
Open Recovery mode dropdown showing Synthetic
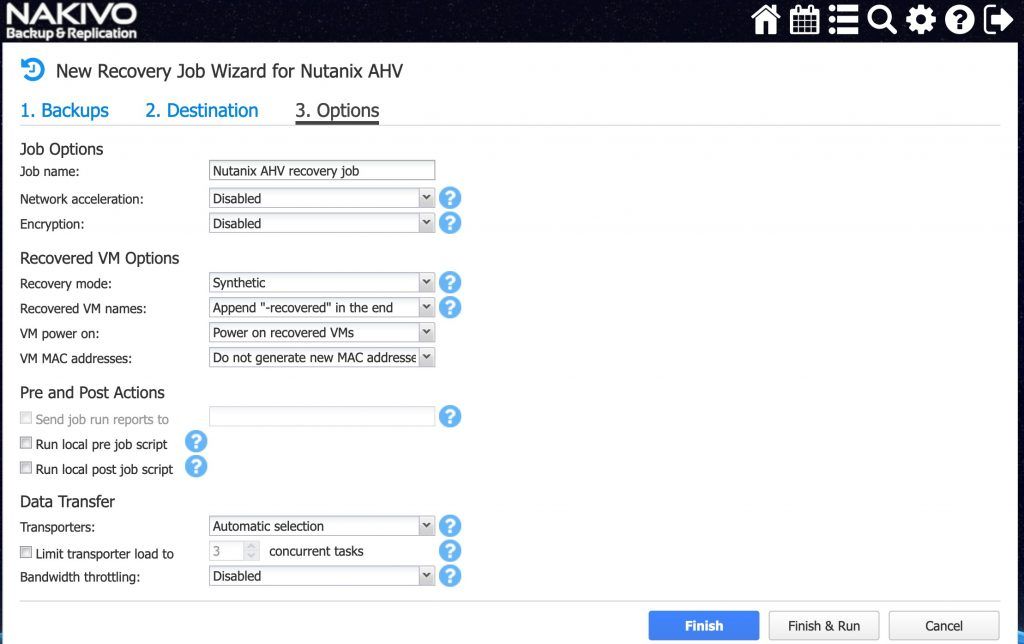322,282
